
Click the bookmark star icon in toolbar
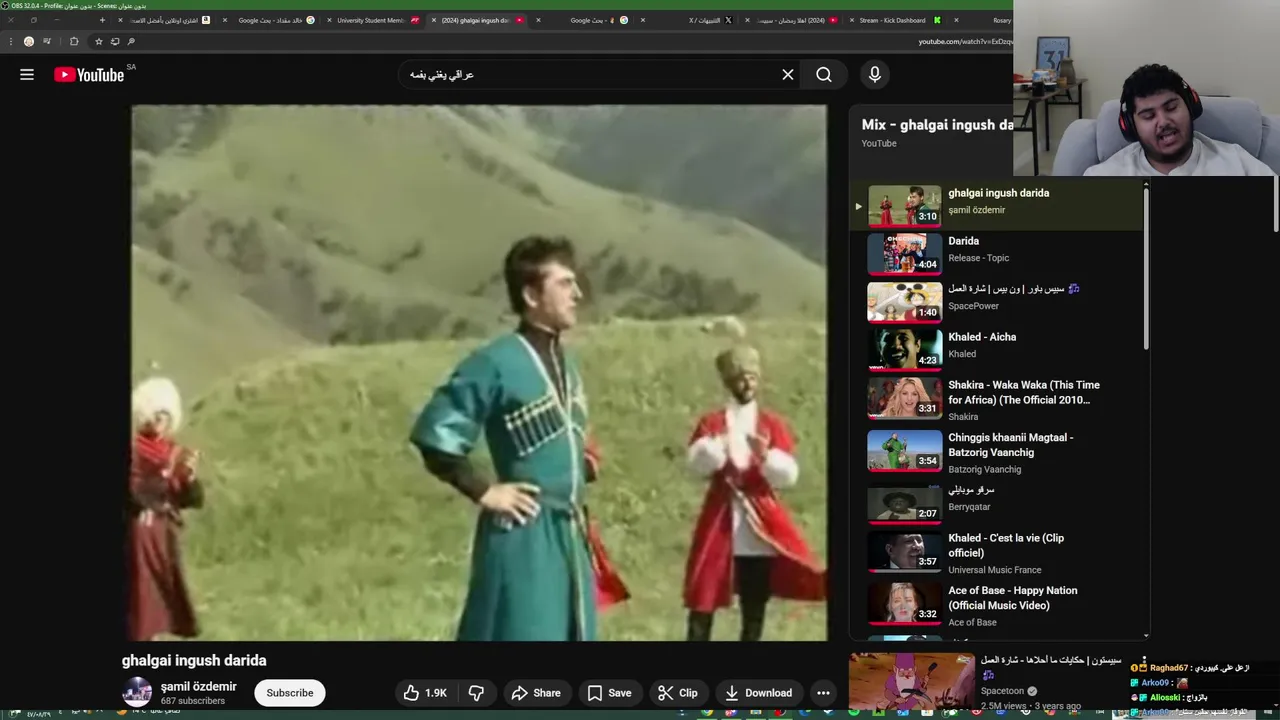pos(98,41)
